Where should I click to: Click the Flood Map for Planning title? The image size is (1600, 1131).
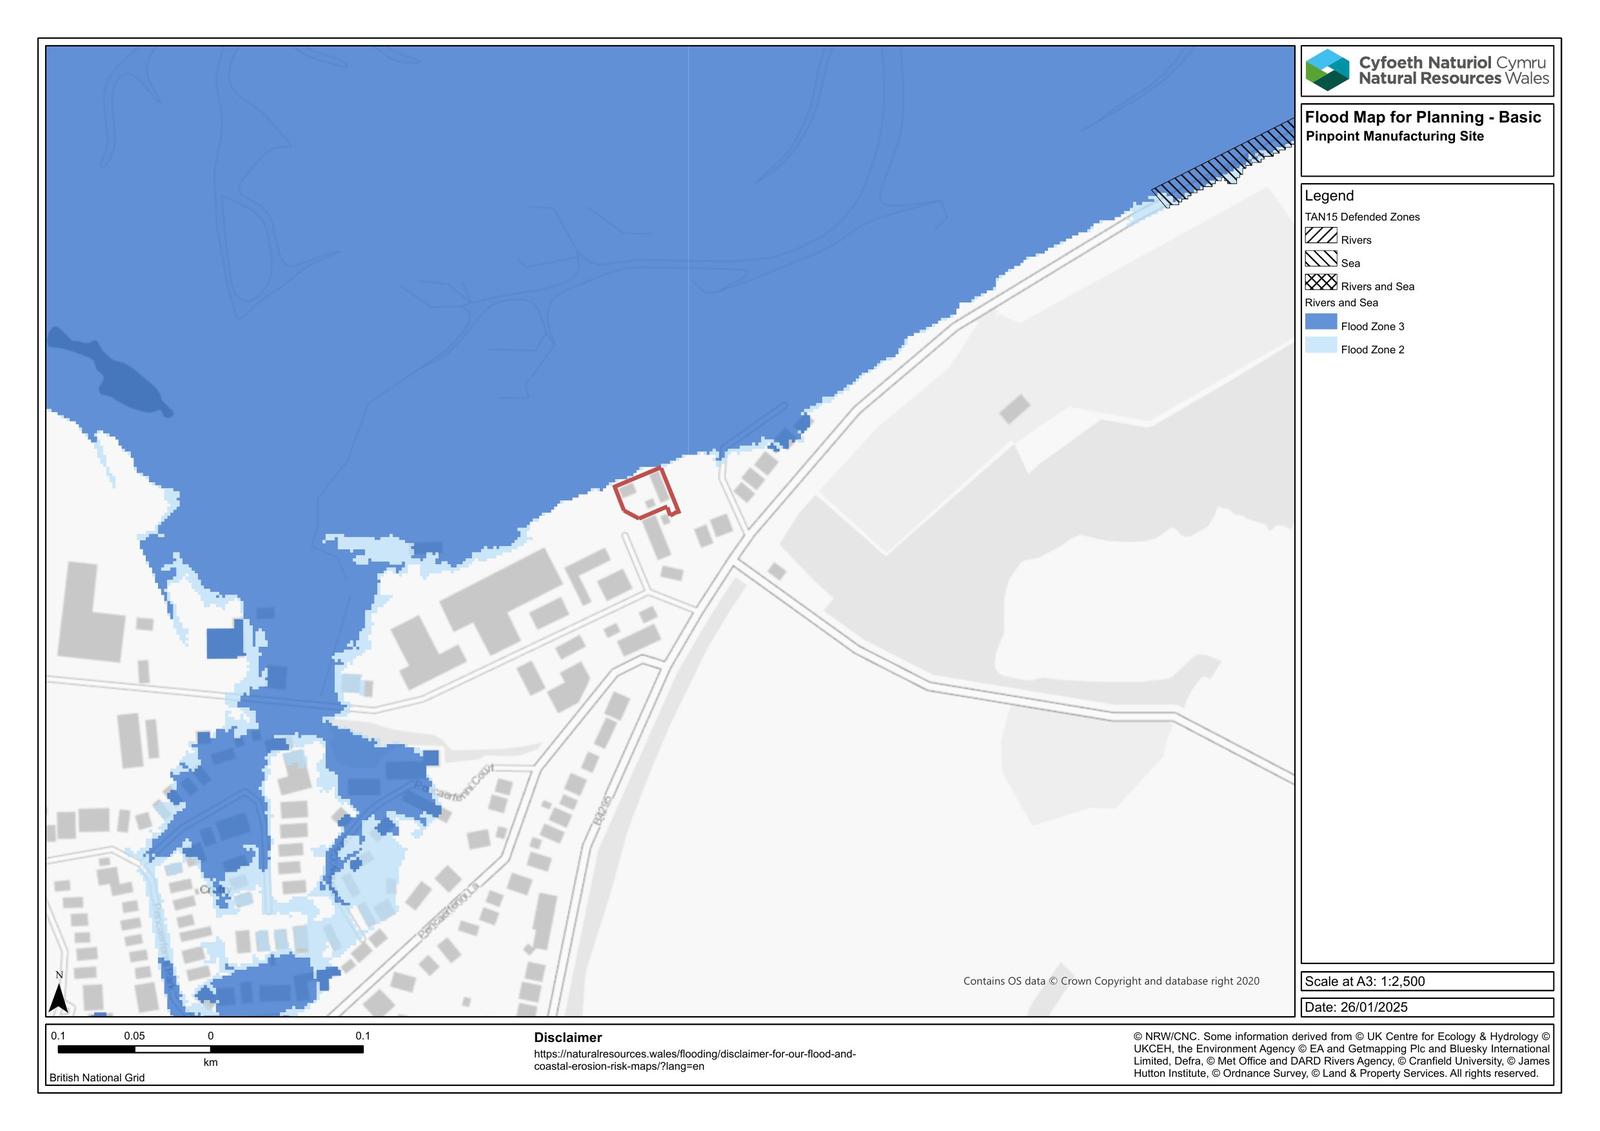pyautogui.click(x=1422, y=117)
